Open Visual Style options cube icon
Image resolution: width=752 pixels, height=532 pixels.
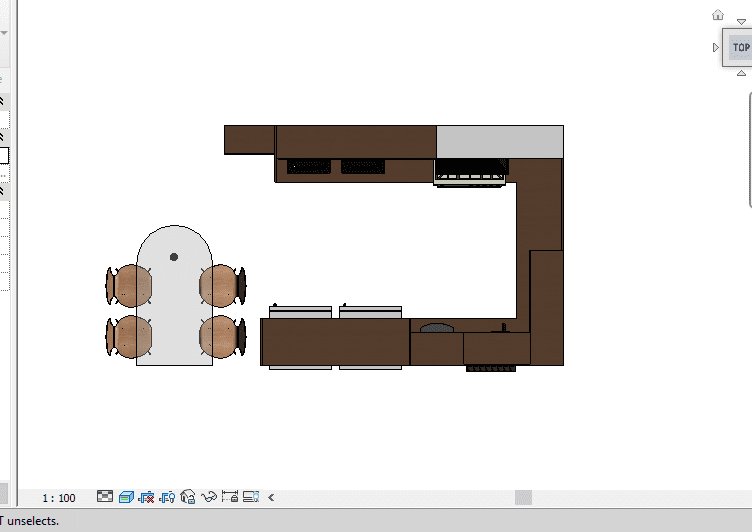126,497
